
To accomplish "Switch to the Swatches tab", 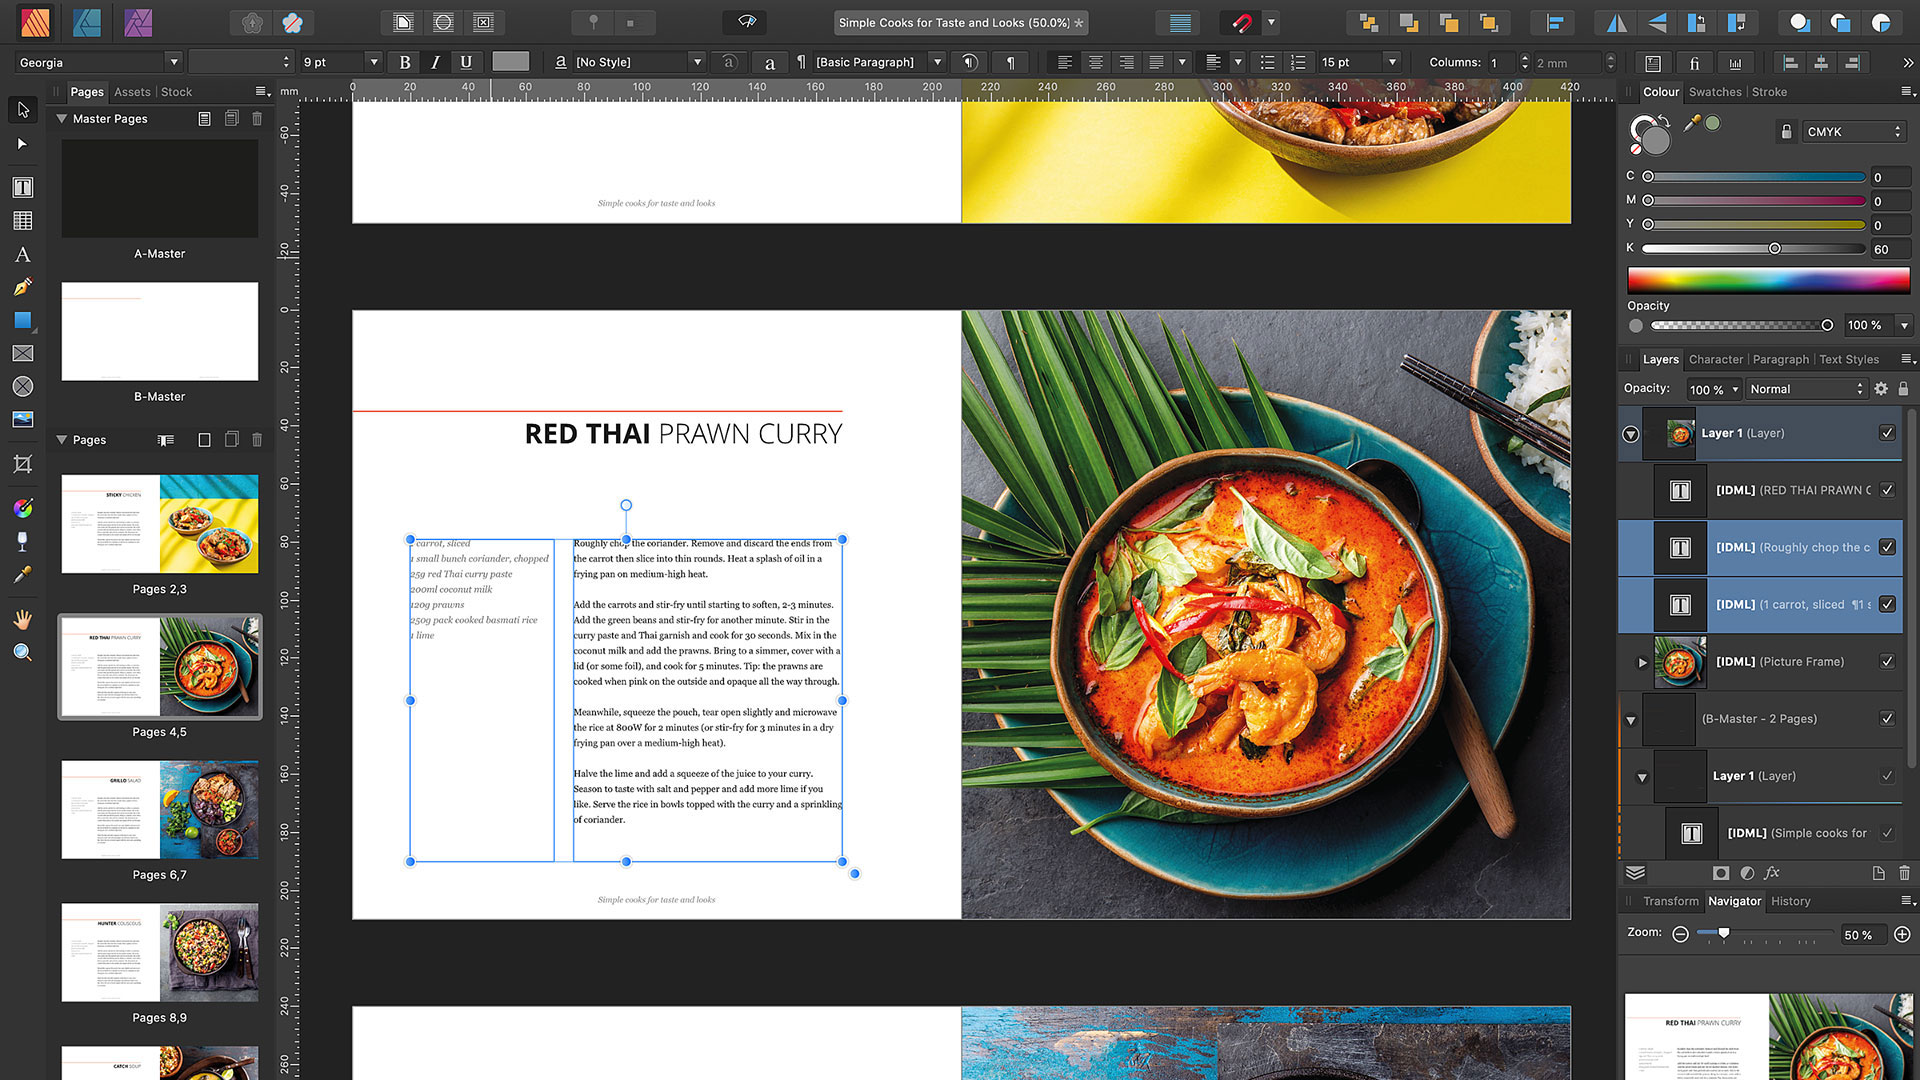I will coord(1716,90).
